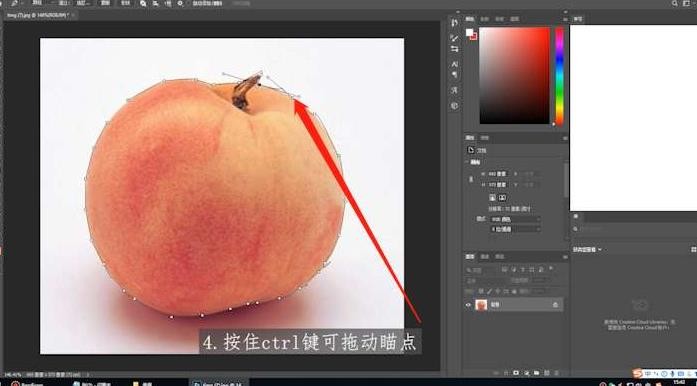This screenshot has width=697, height=386.
Task: Open the bit depth dropdown in Properties
Action: (516, 229)
